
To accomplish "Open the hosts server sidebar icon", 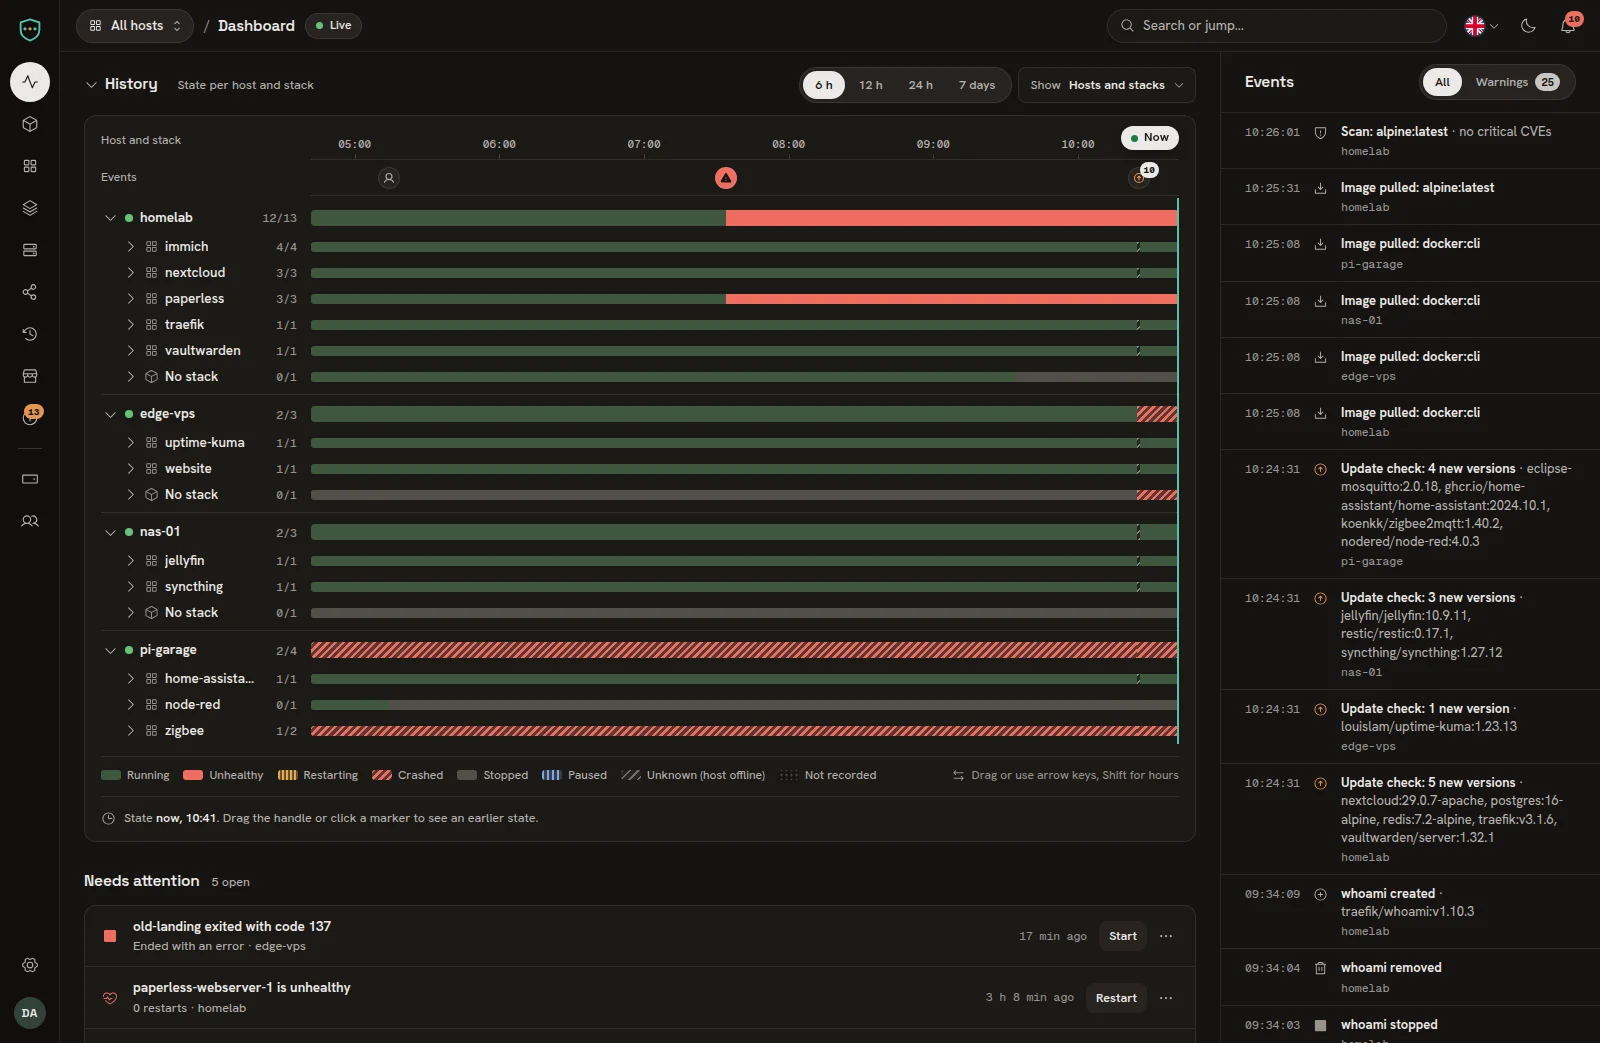I will [x=30, y=250].
